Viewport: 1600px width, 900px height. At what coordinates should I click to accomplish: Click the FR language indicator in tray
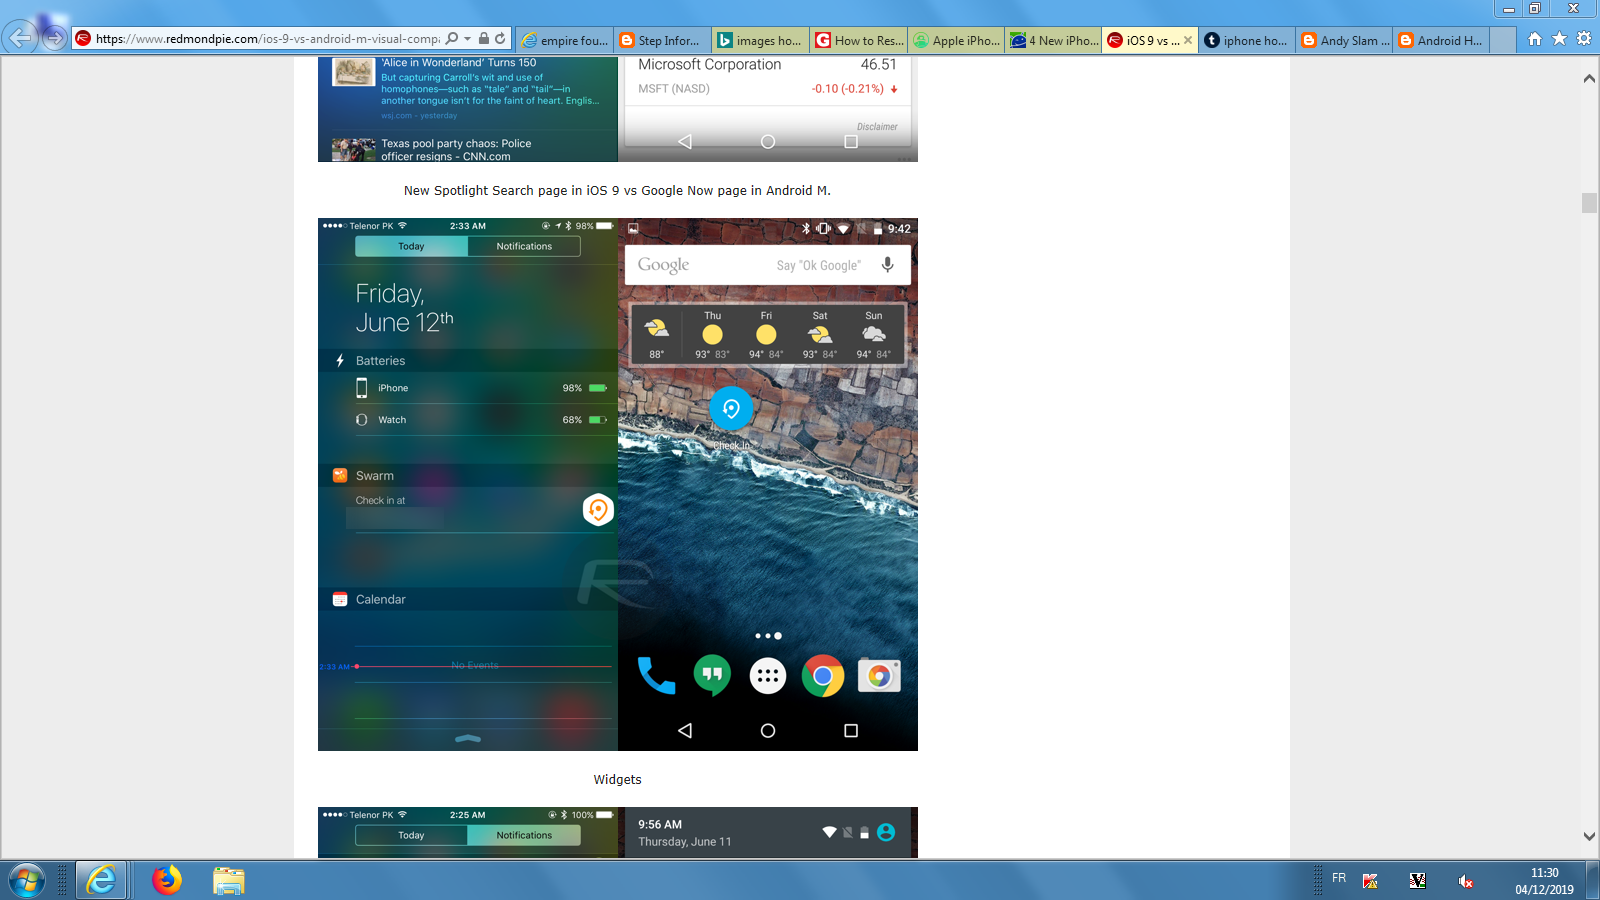coord(1339,878)
